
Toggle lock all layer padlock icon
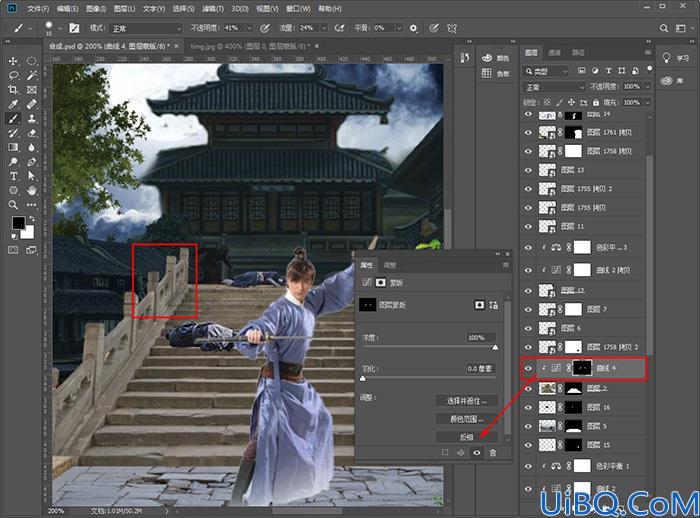[596, 103]
